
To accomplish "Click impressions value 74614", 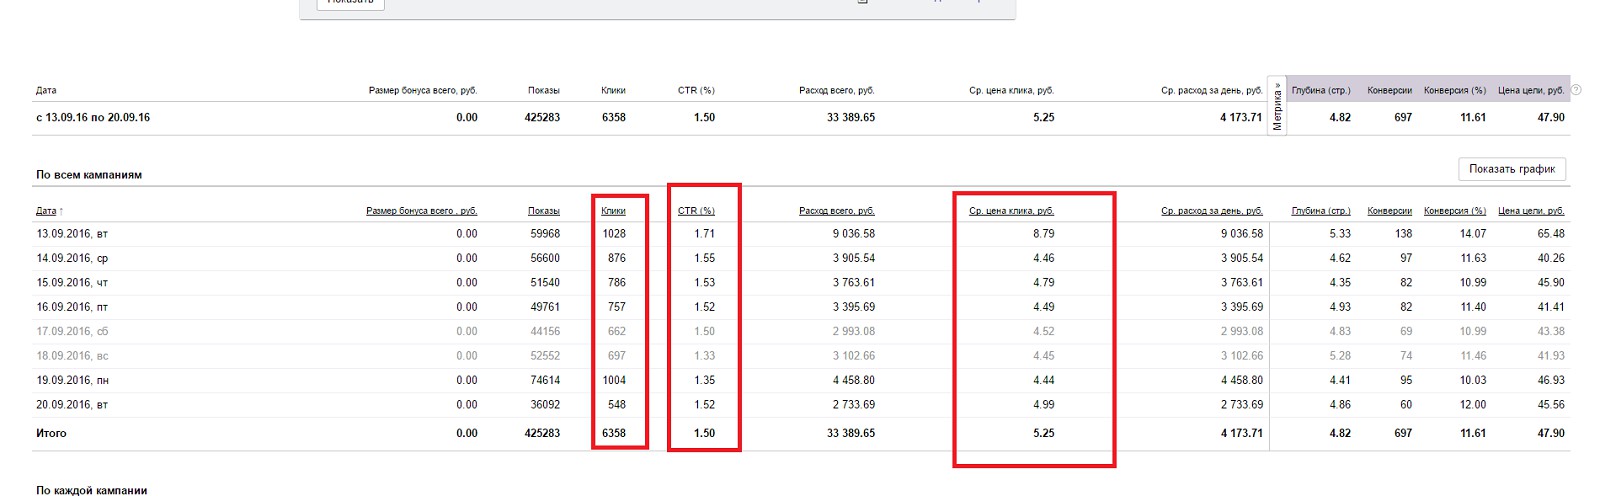I will 545,380.
